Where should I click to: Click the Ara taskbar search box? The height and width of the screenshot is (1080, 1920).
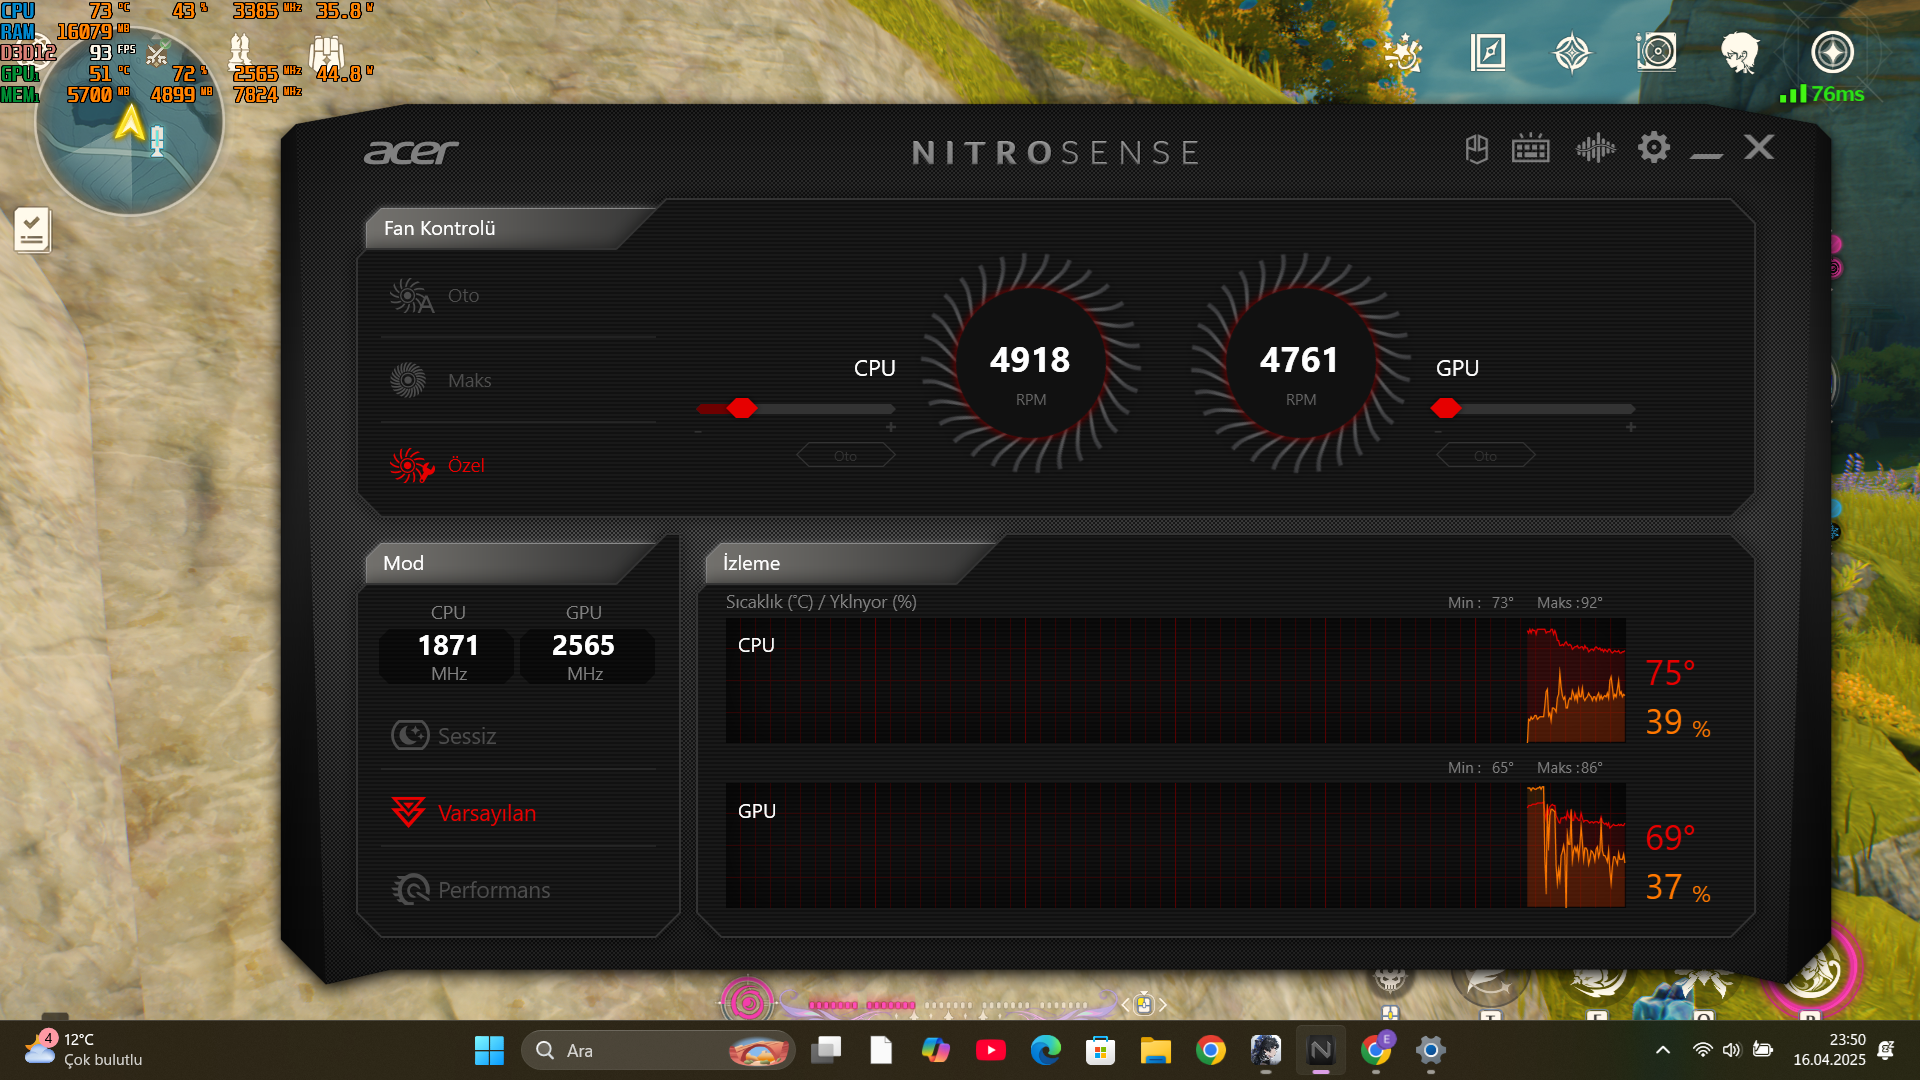point(658,1050)
